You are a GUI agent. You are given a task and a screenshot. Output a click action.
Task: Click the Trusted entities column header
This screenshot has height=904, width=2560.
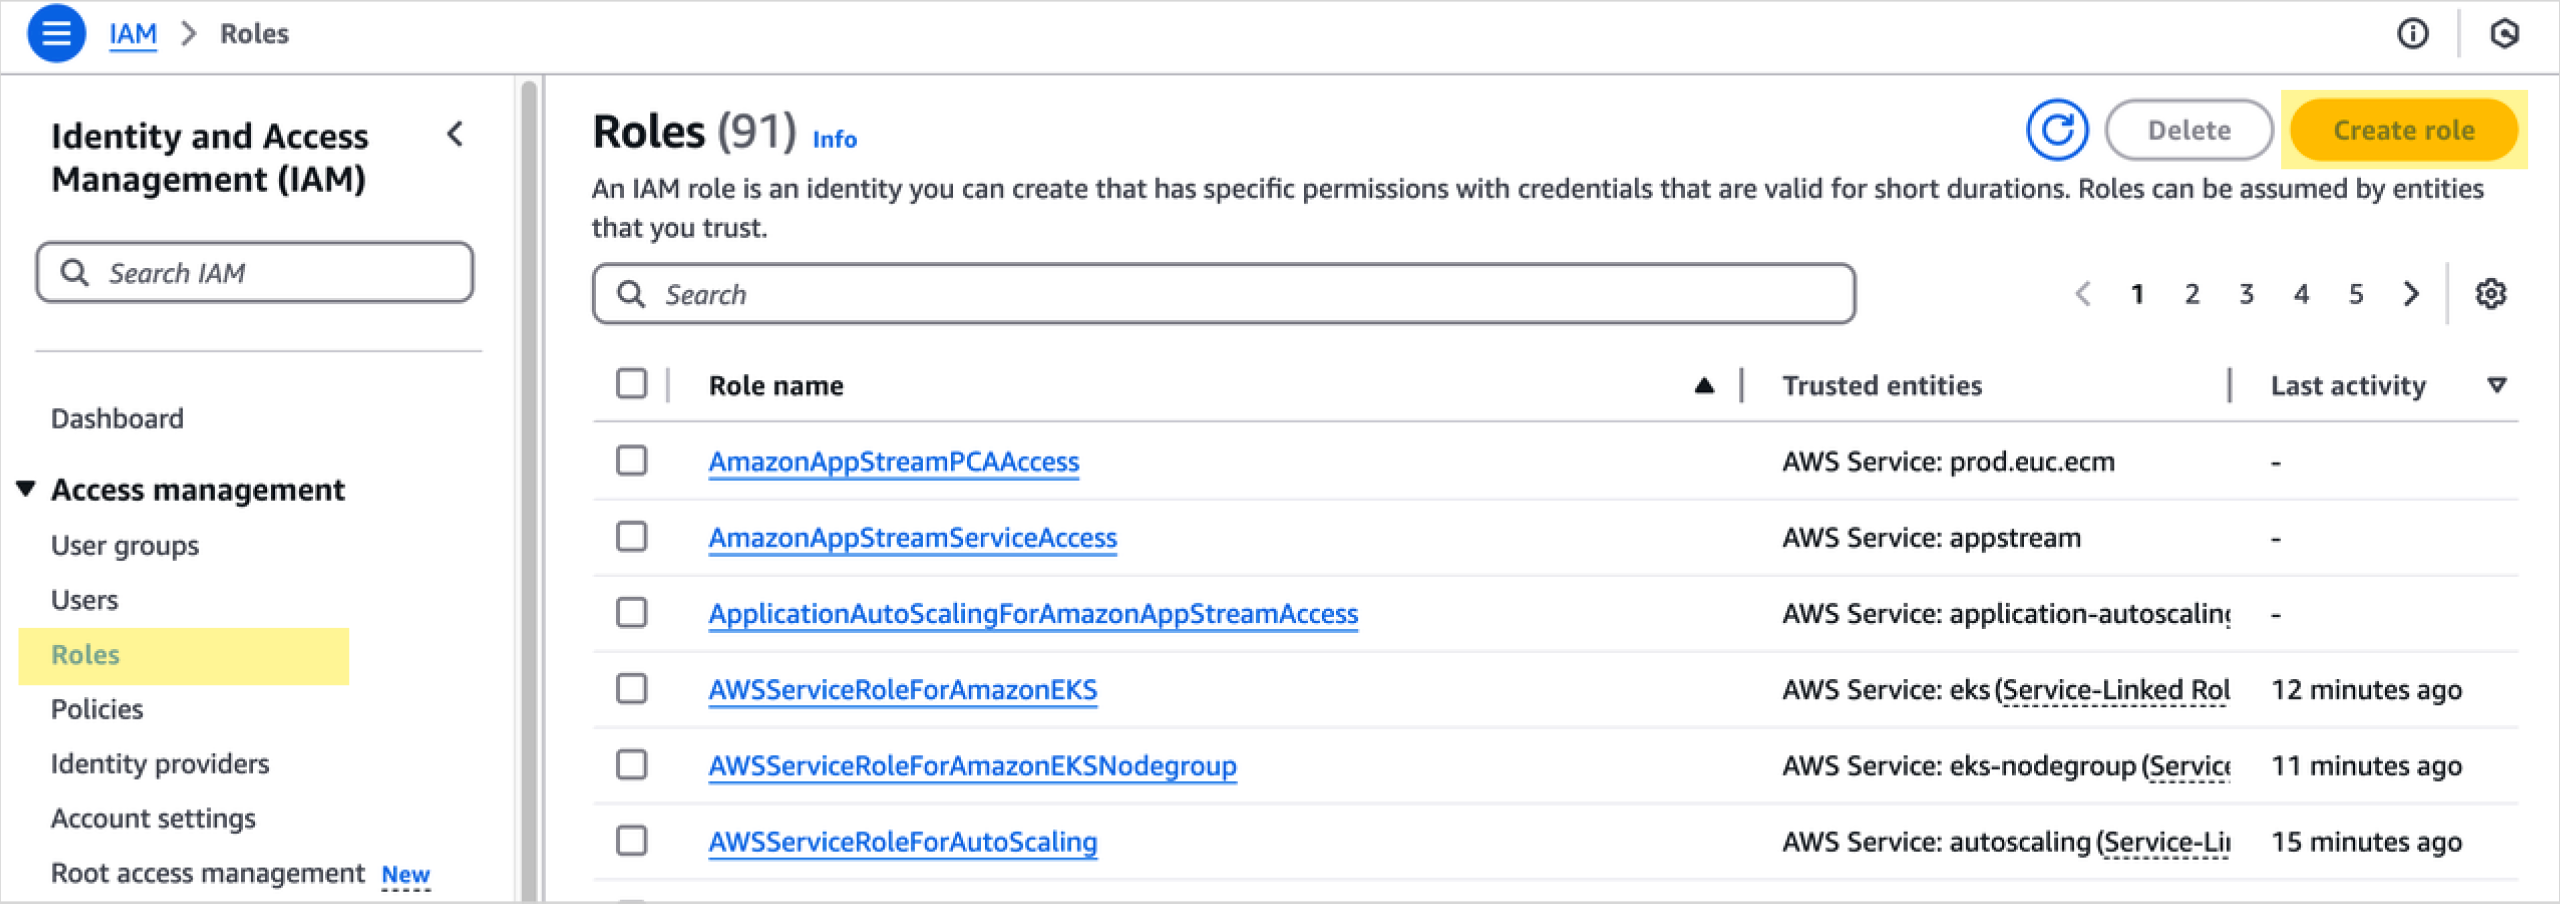tap(1882, 386)
